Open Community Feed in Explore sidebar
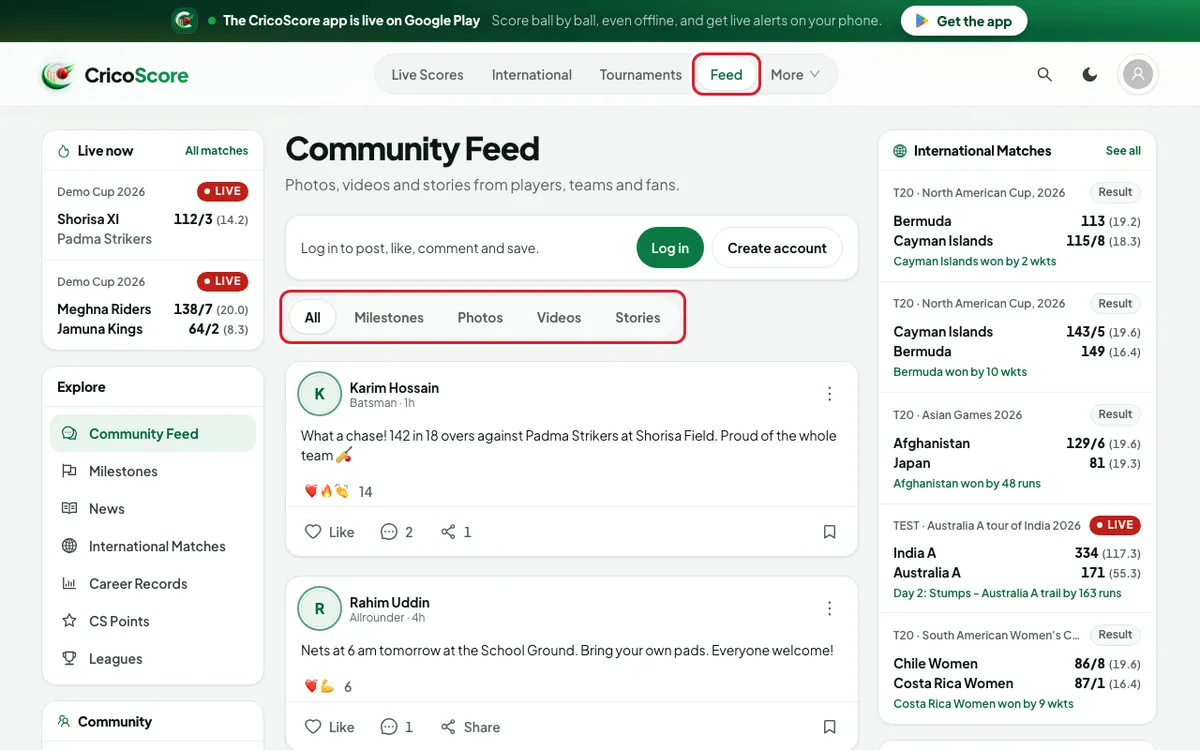 153,434
